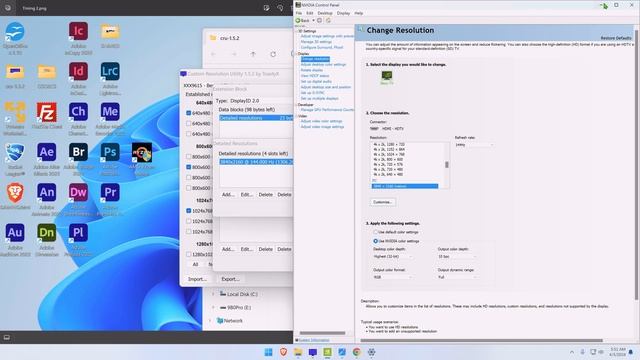Click Restore Defaults link

click(x=616, y=38)
